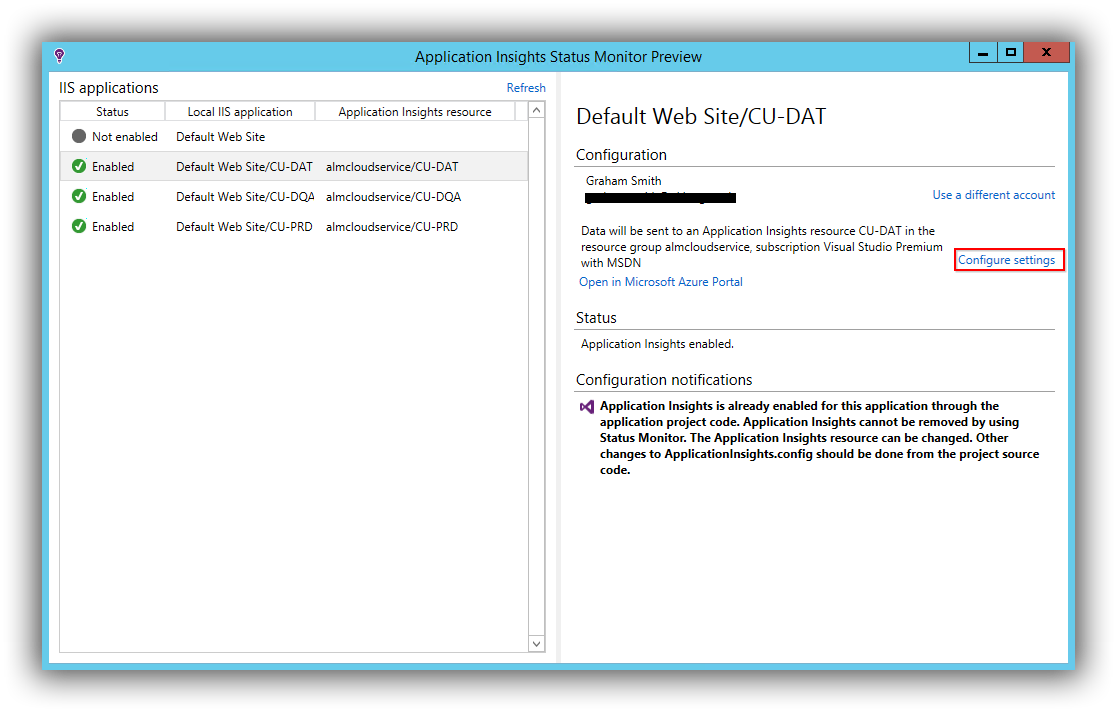This screenshot has width=1117, height=712.
Task: Click the Configure settings button
Action: (1008, 259)
